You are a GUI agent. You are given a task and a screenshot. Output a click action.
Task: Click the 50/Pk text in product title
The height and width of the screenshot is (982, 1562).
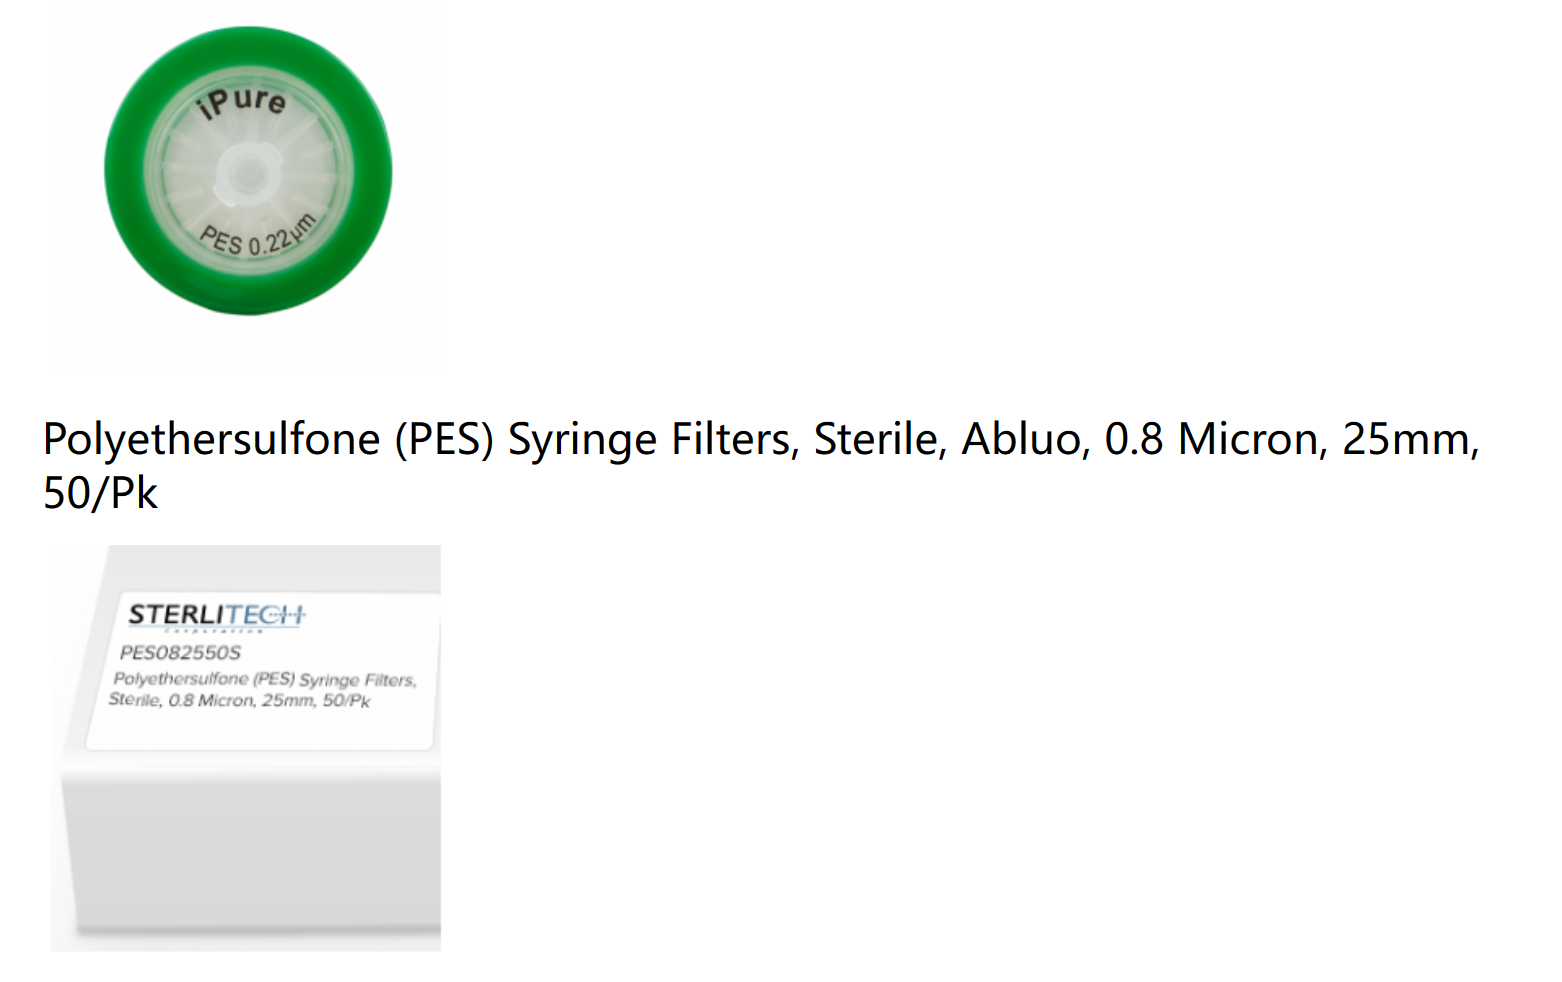tap(100, 493)
